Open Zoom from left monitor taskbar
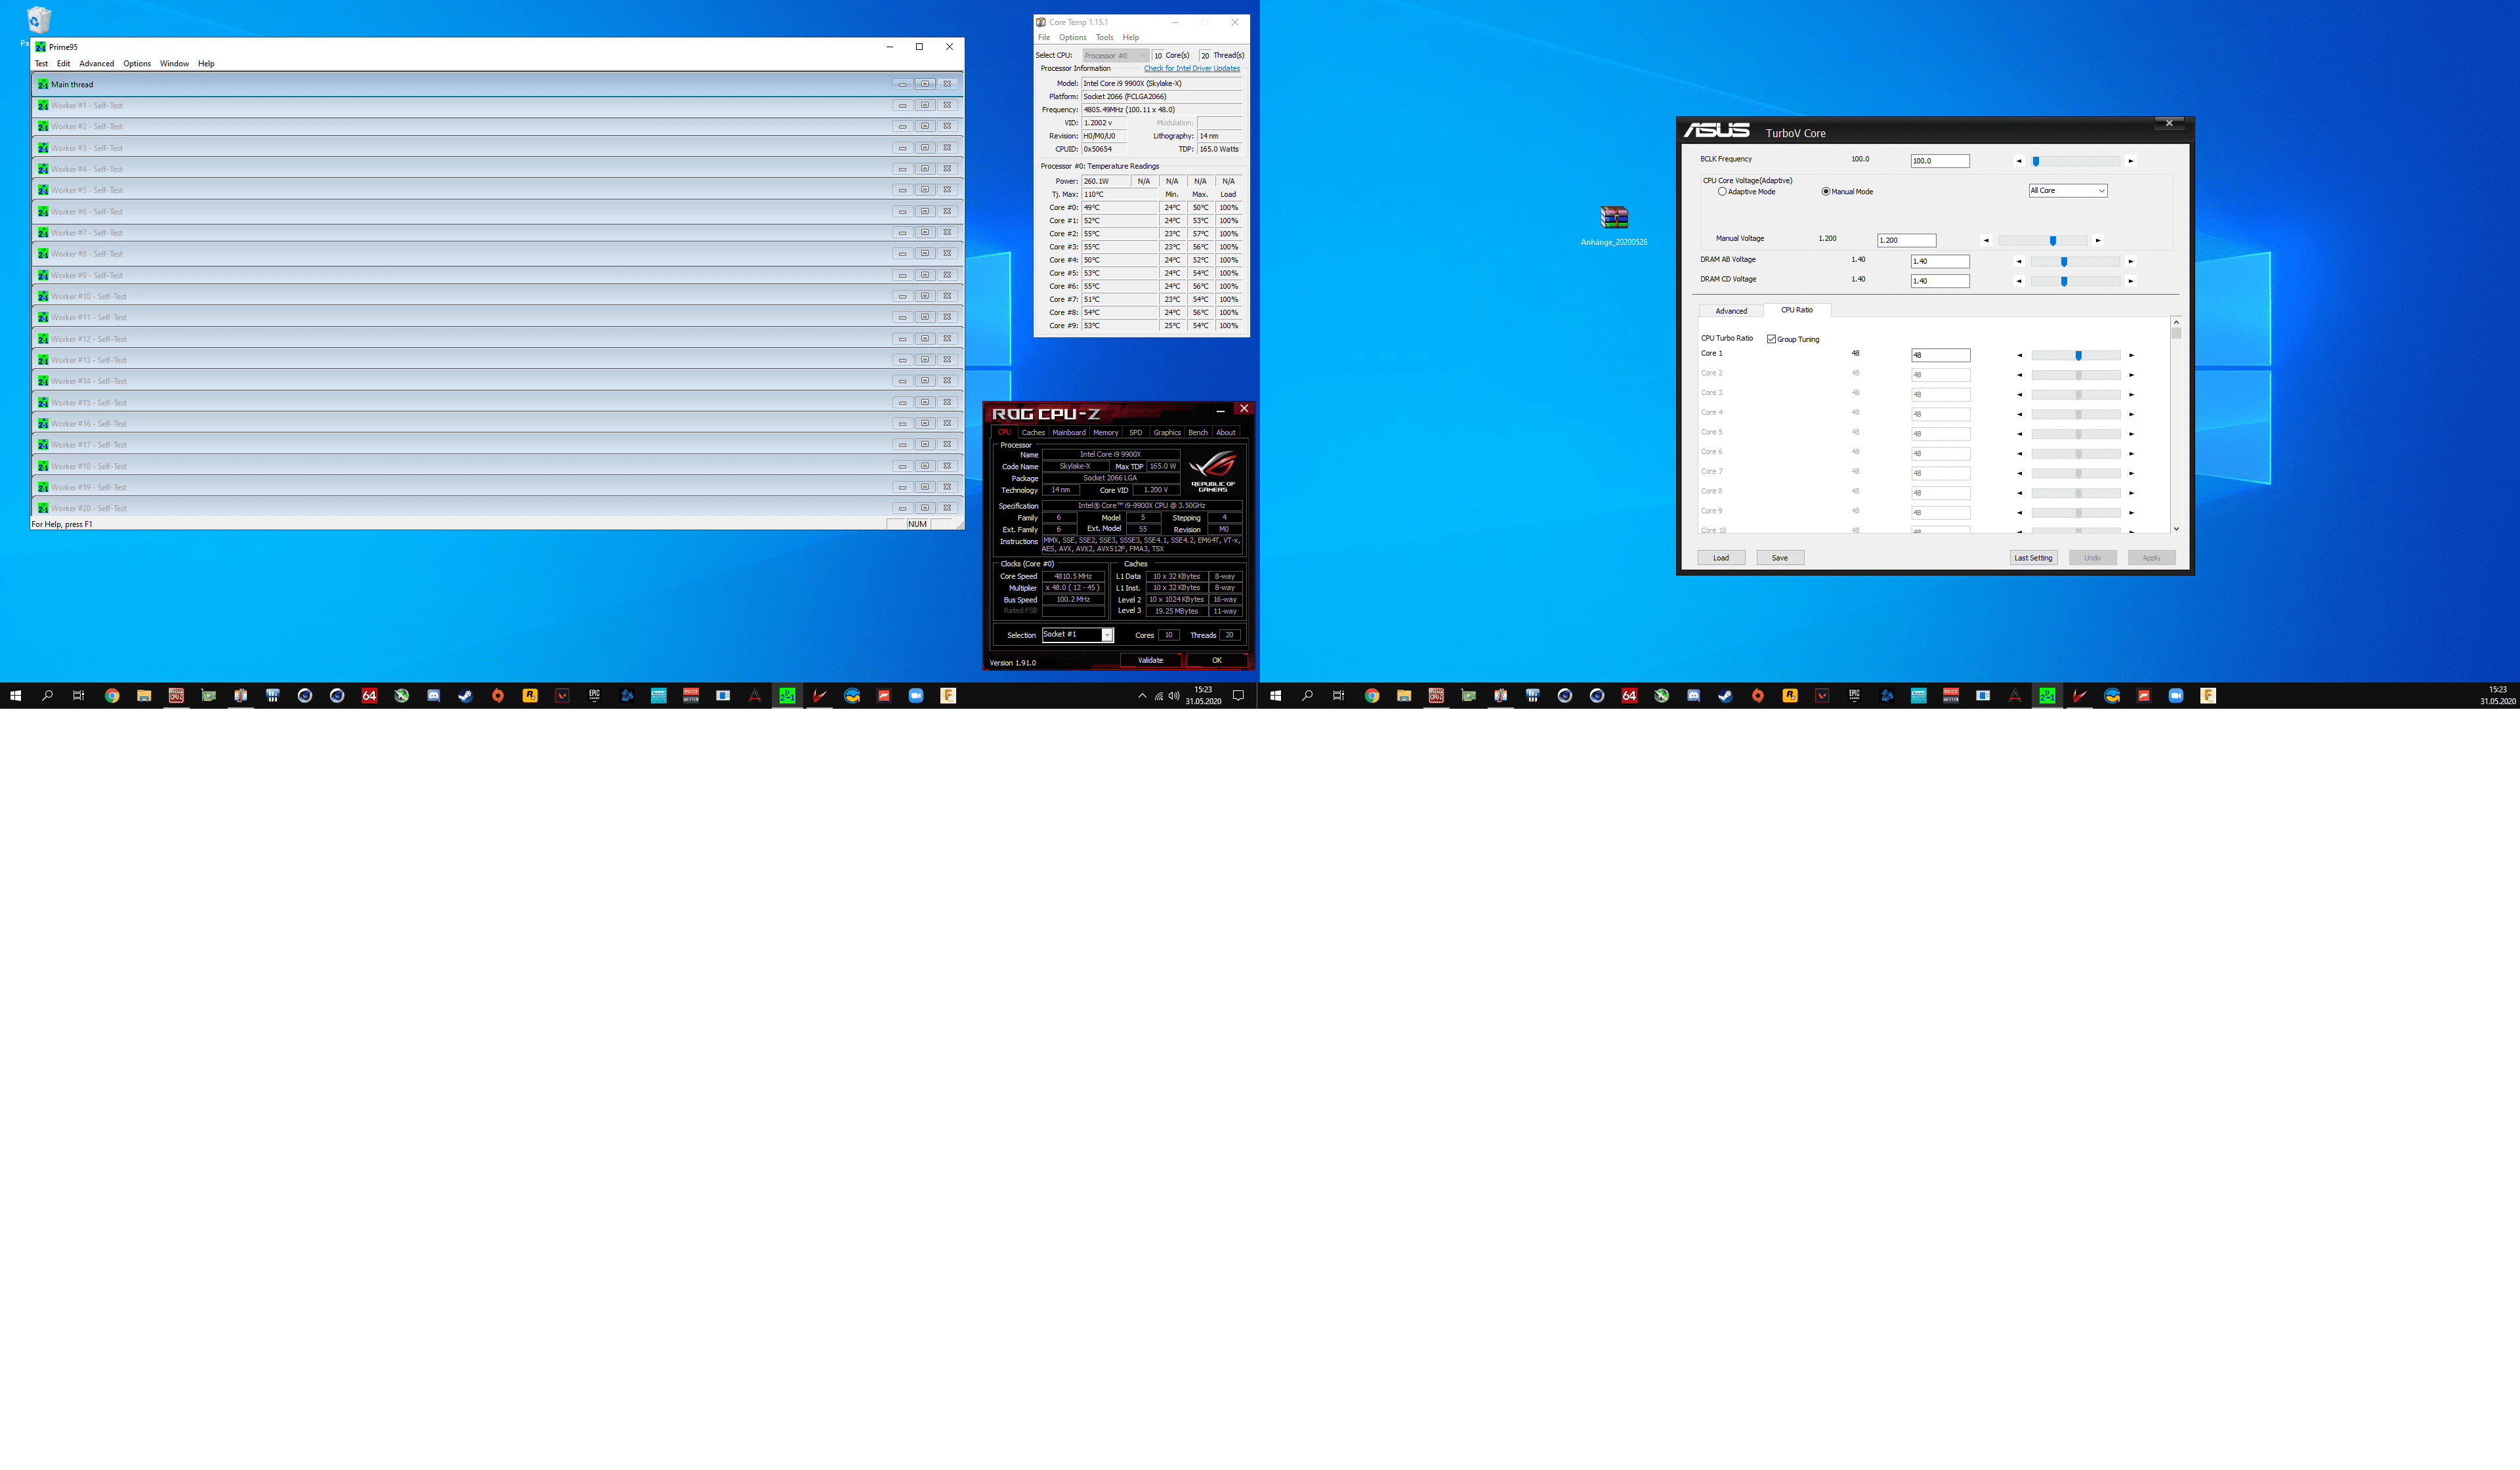 click(915, 696)
